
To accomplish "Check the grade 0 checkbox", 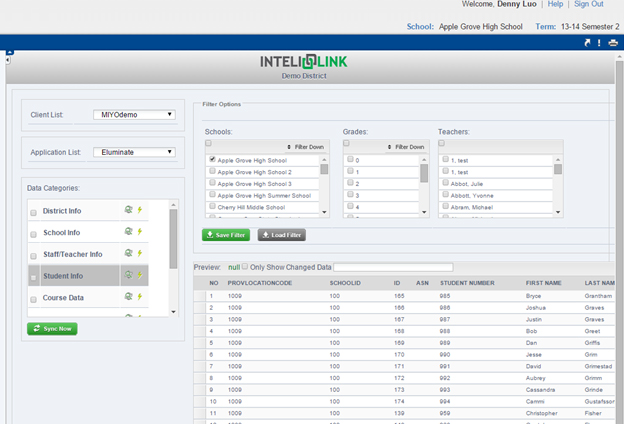I will point(350,159).
